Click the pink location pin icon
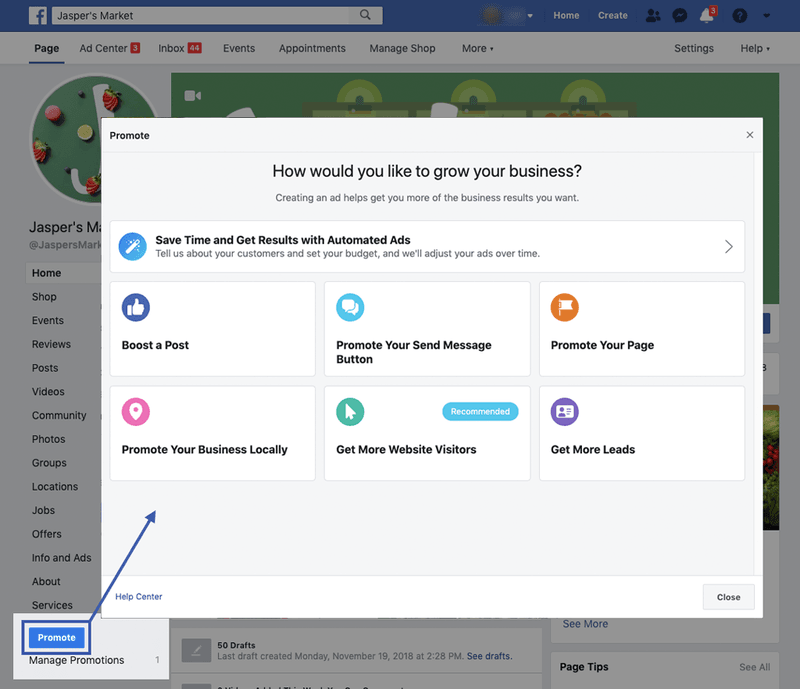The width and height of the screenshot is (800, 689). click(136, 411)
